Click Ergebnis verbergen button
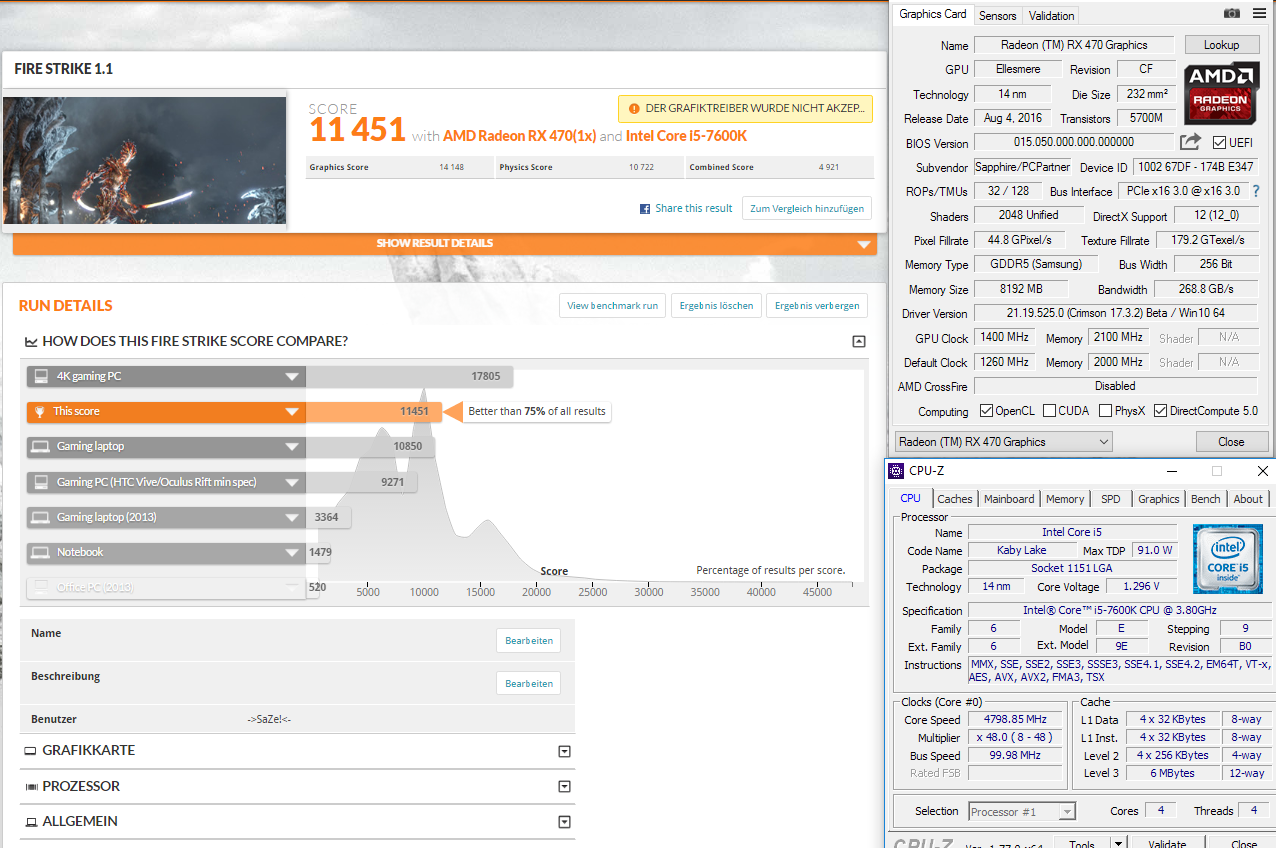This screenshot has width=1276, height=848. [817, 306]
